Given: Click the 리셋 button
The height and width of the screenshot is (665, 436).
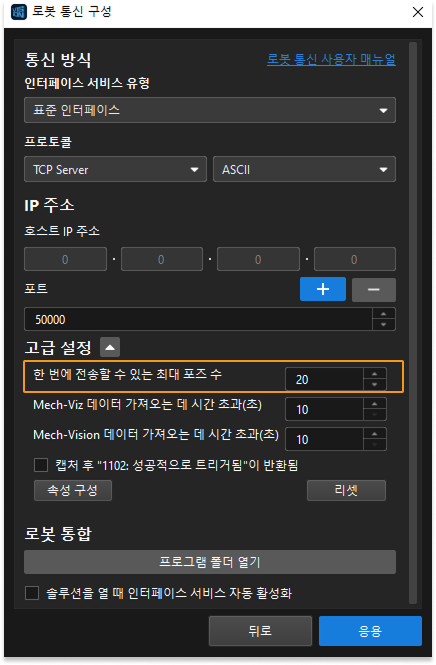Looking at the screenshot, I should click(346, 490).
